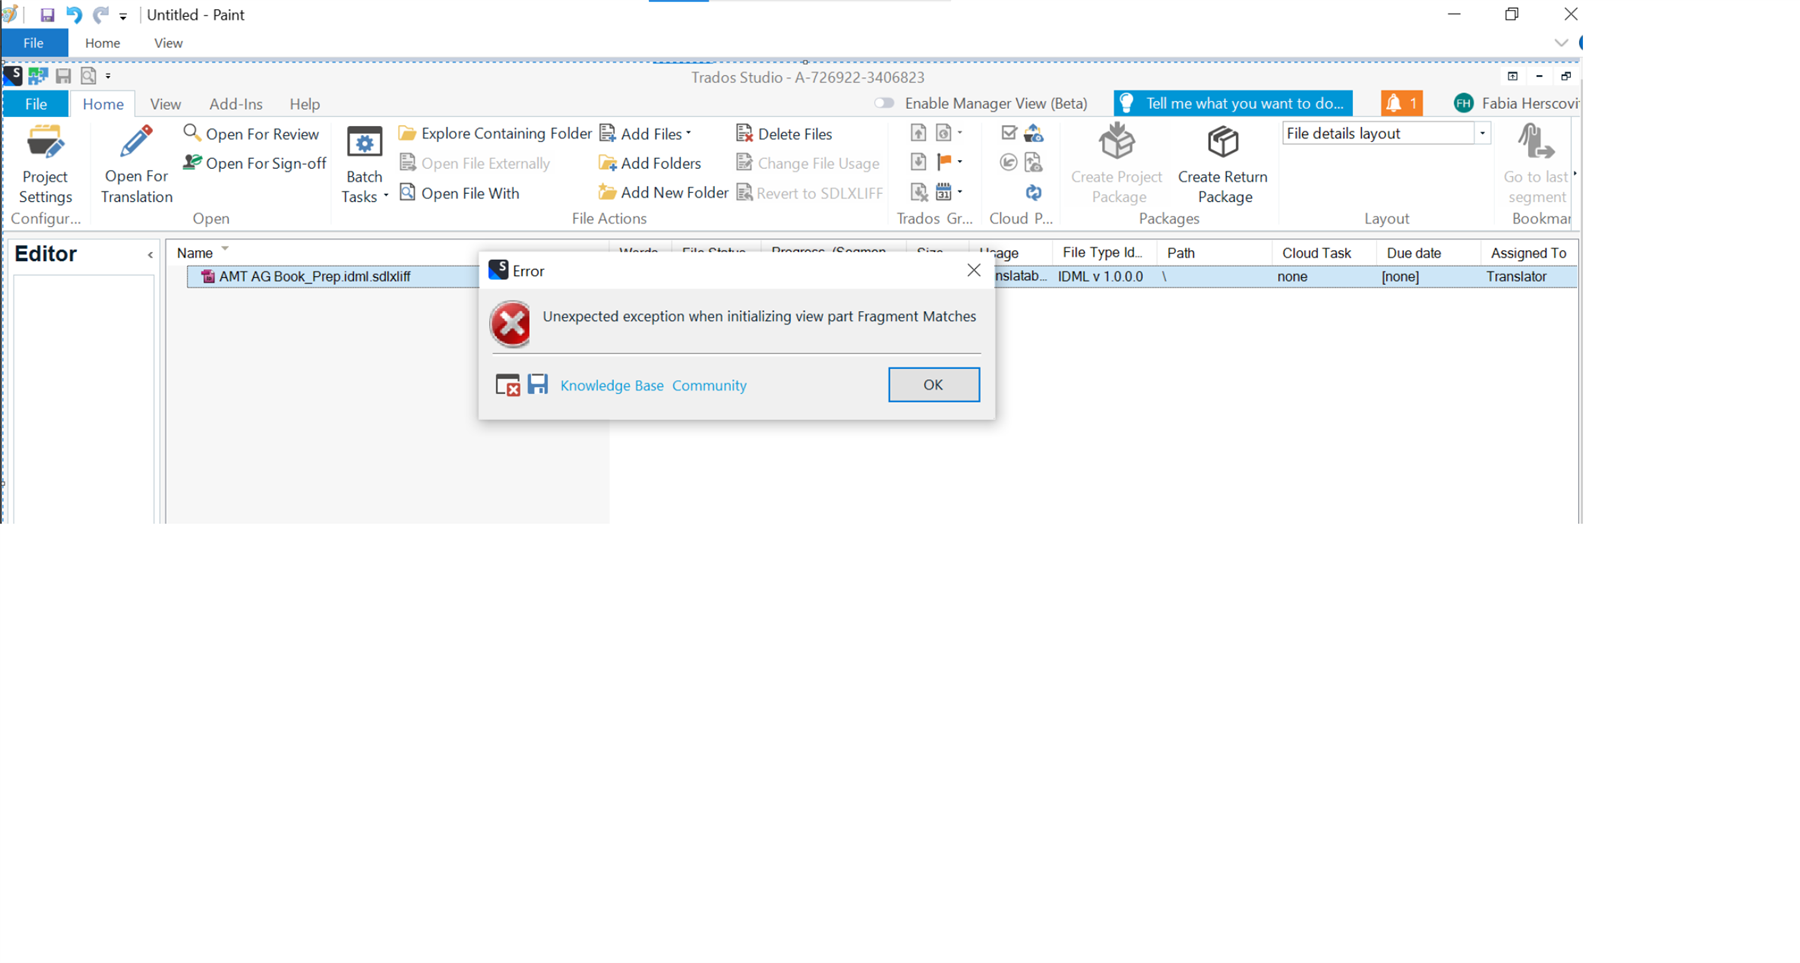Screen dimensions: 1800x963
Task: Open Project Settings in Trados ribbon
Action: tap(45, 164)
